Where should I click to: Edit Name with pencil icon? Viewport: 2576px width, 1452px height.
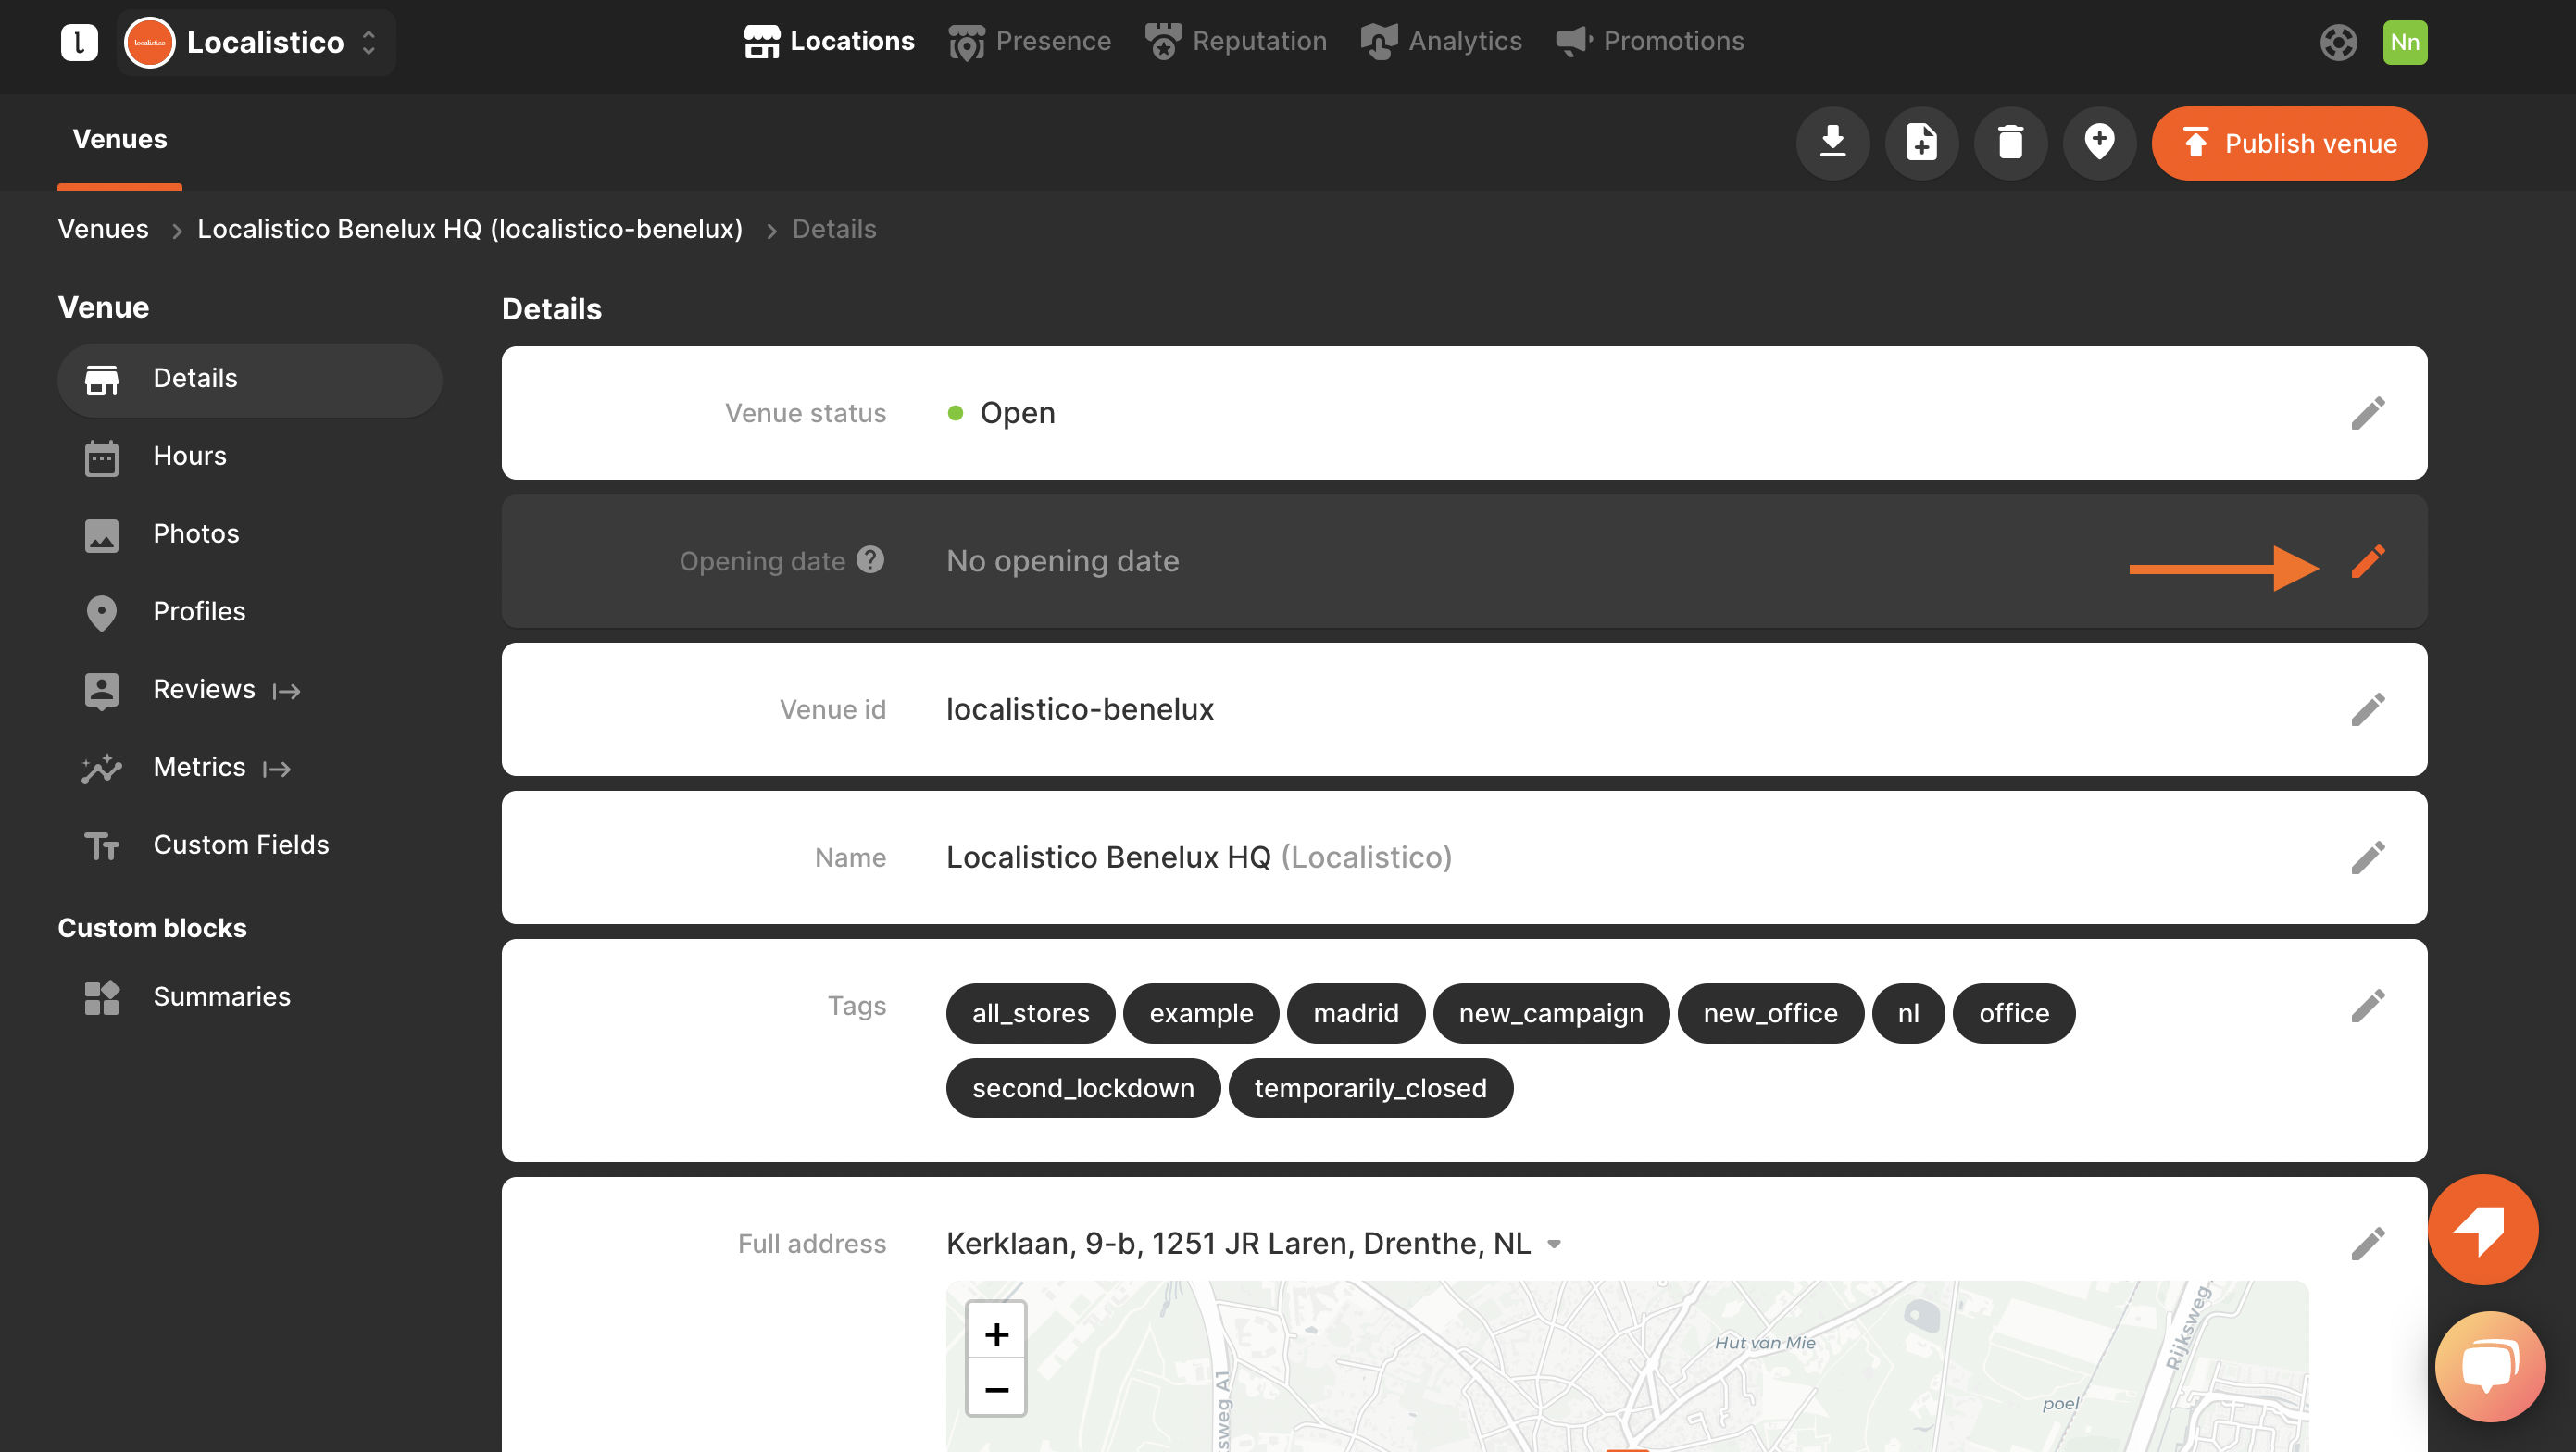click(x=2367, y=857)
